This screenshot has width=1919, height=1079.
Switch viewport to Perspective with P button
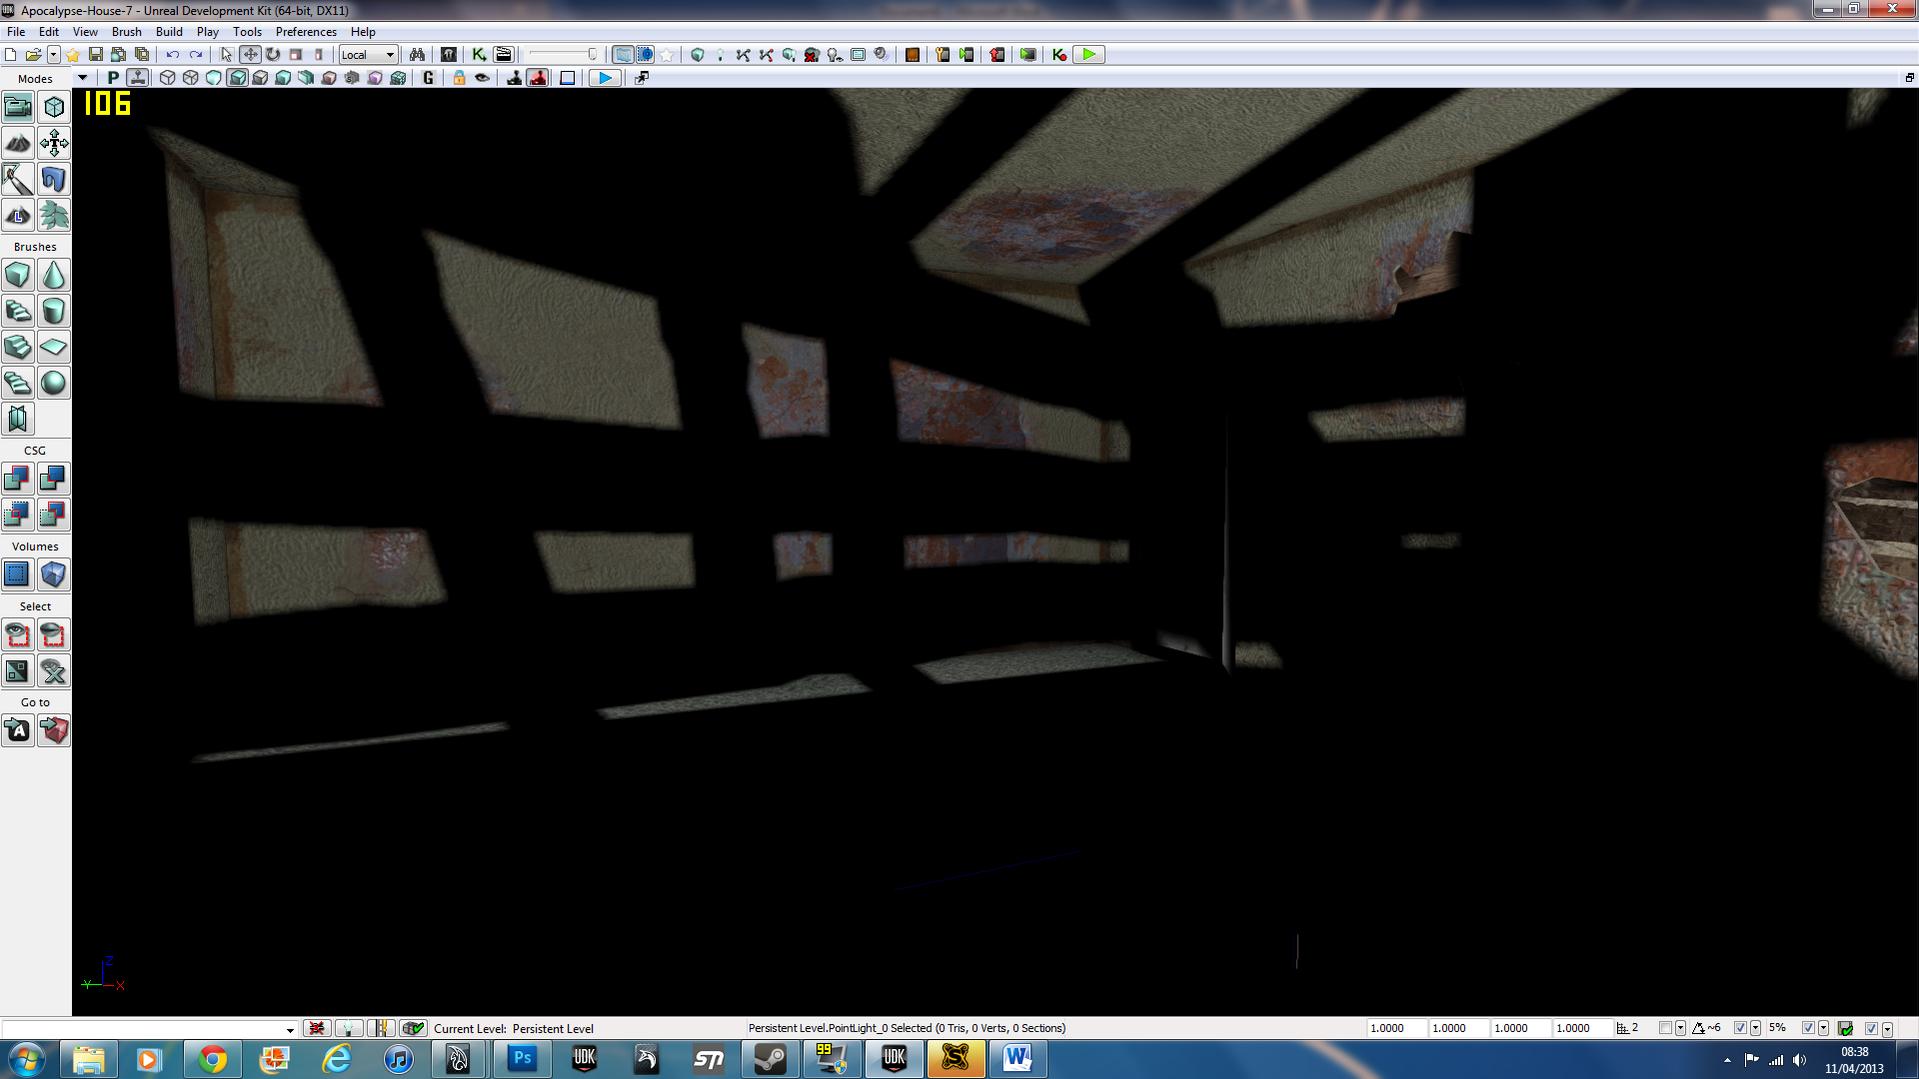point(113,78)
